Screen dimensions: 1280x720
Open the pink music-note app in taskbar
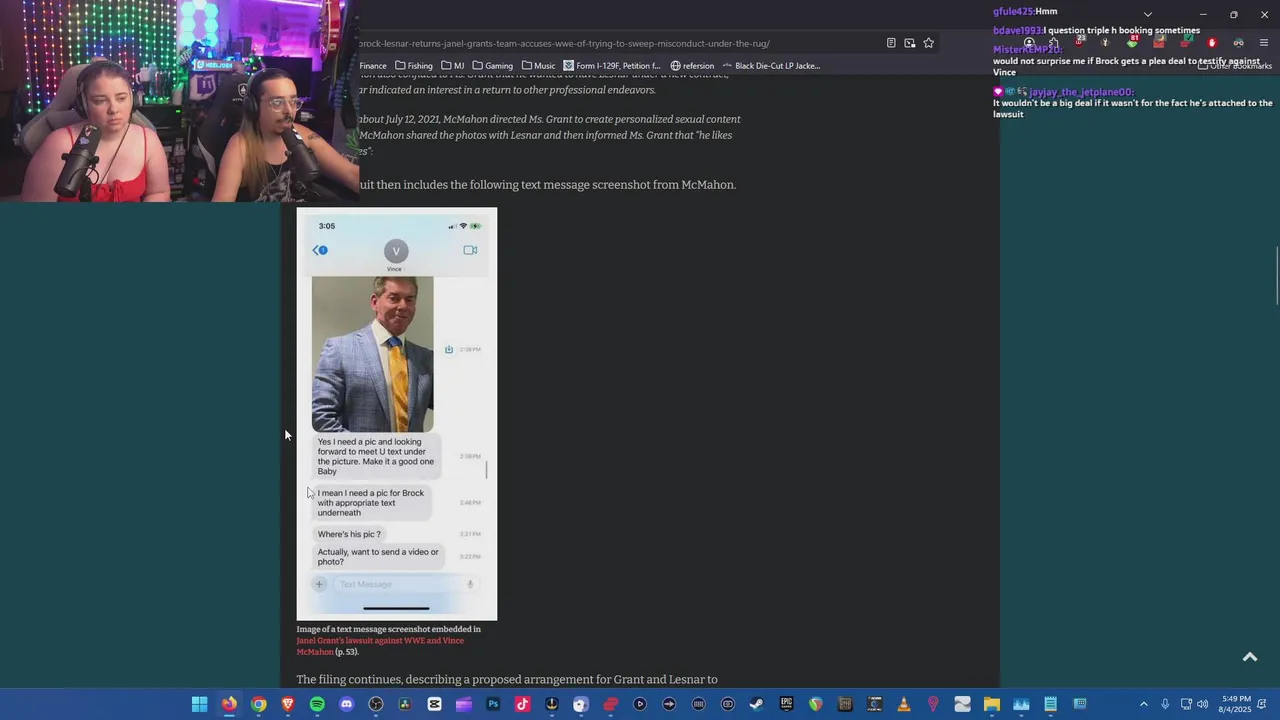[522, 704]
